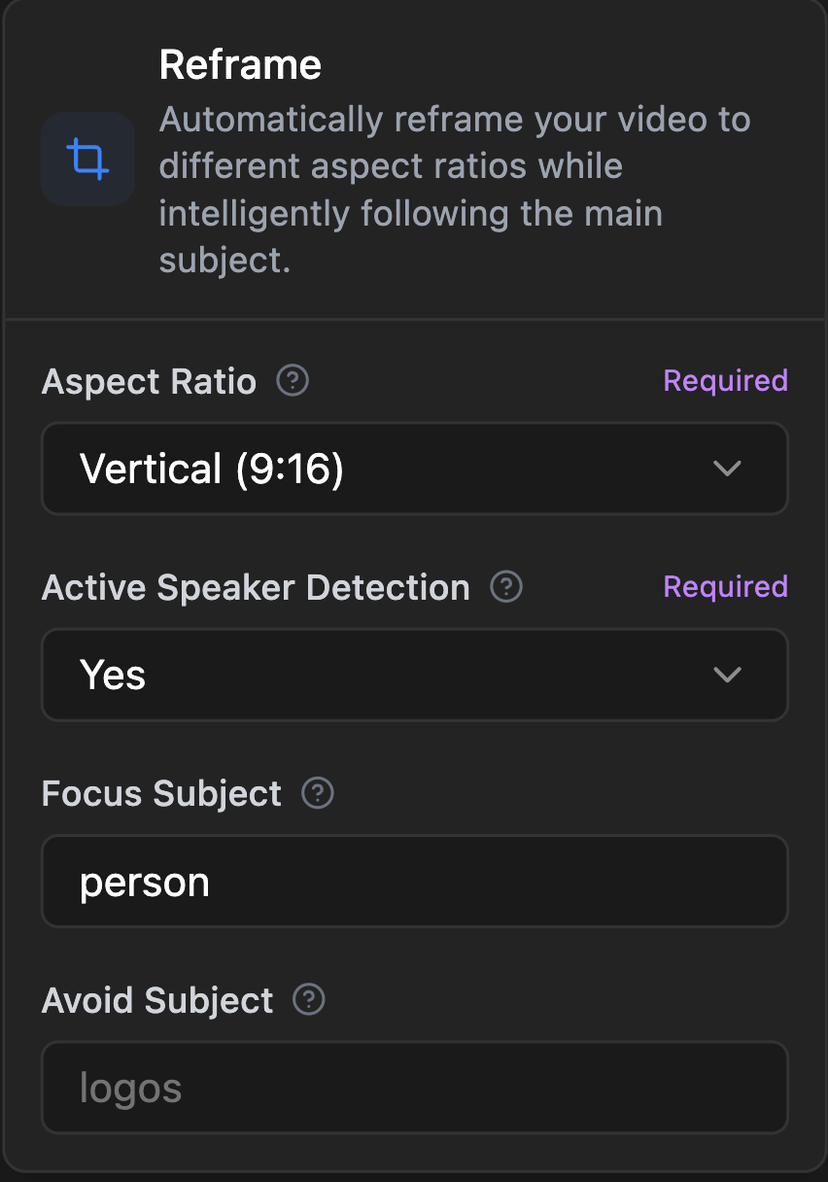828x1182 pixels.
Task: Select the Reframe title heading
Action: tap(241, 65)
